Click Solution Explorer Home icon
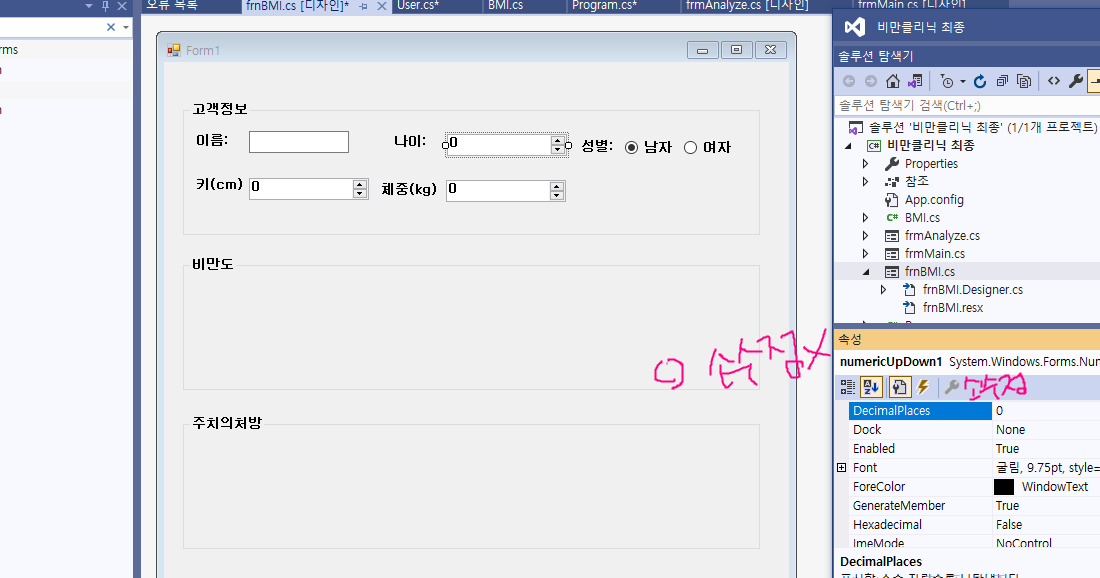1100x578 pixels. (x=892, y=81)
